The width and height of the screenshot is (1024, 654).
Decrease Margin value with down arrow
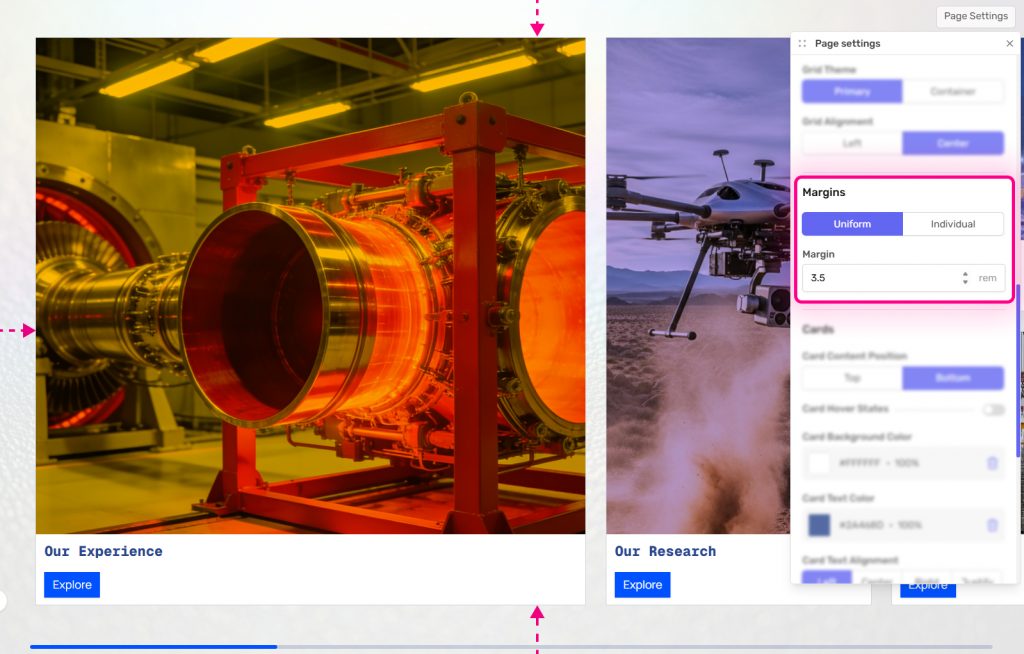(x=965, y=282)
